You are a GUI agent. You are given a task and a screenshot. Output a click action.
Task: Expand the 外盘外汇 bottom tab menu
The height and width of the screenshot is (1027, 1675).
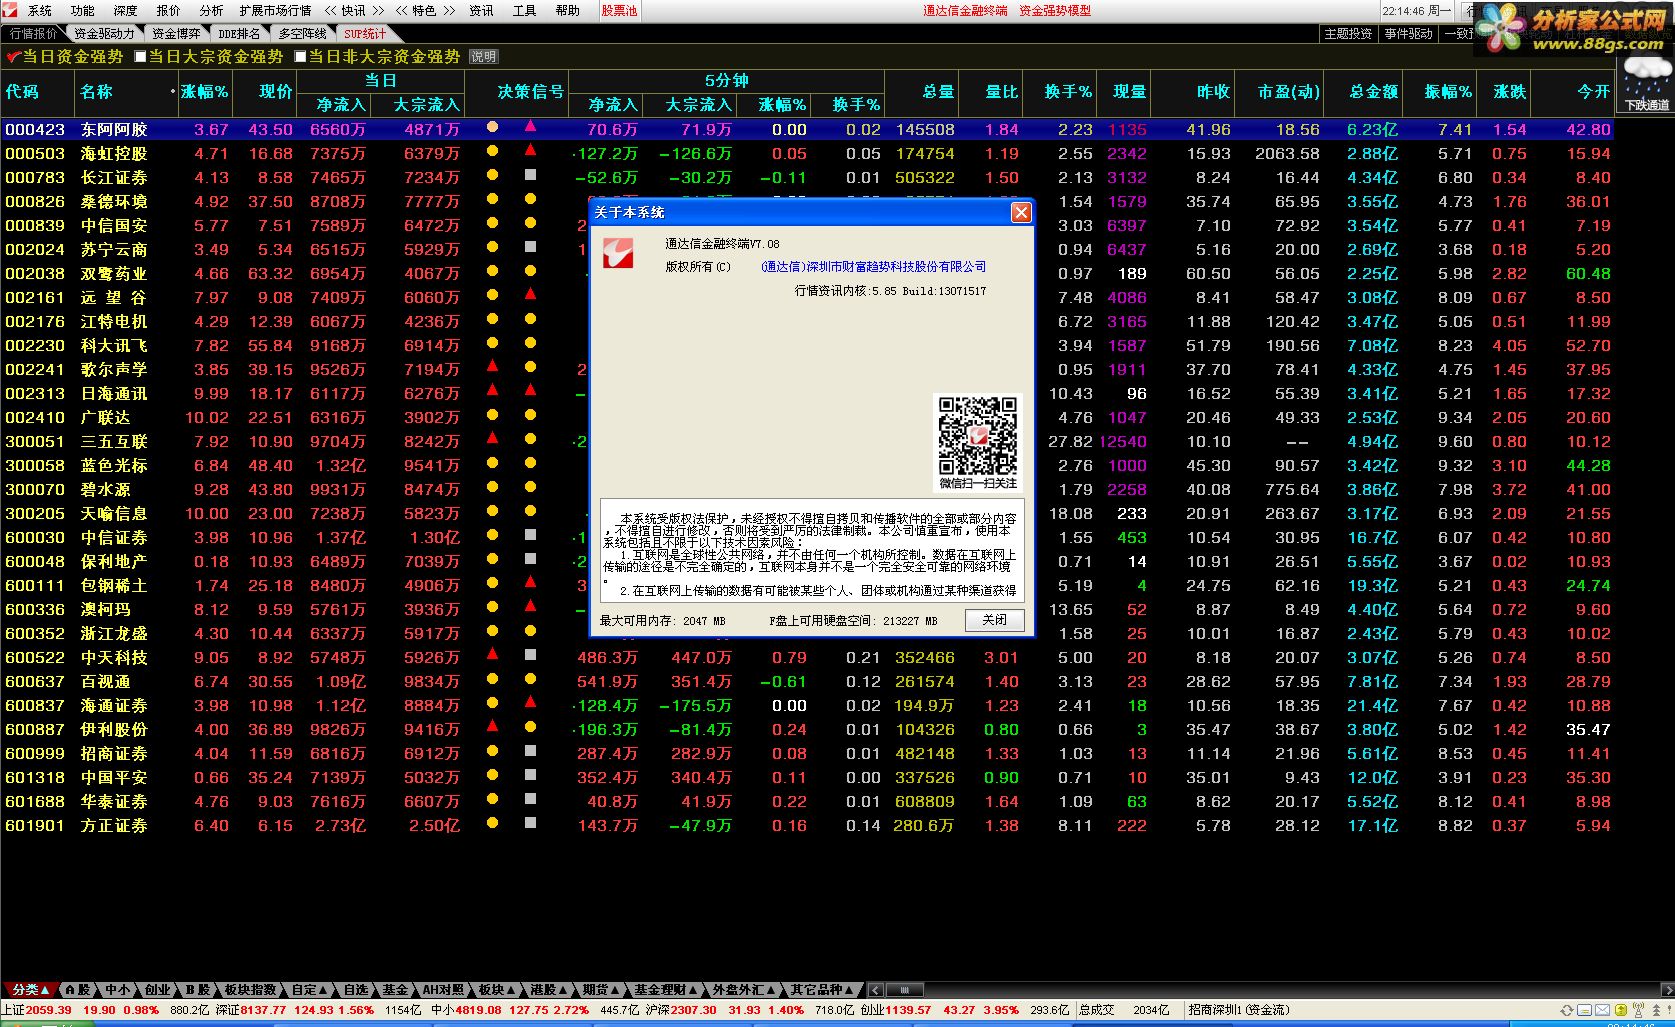(744, 990)
